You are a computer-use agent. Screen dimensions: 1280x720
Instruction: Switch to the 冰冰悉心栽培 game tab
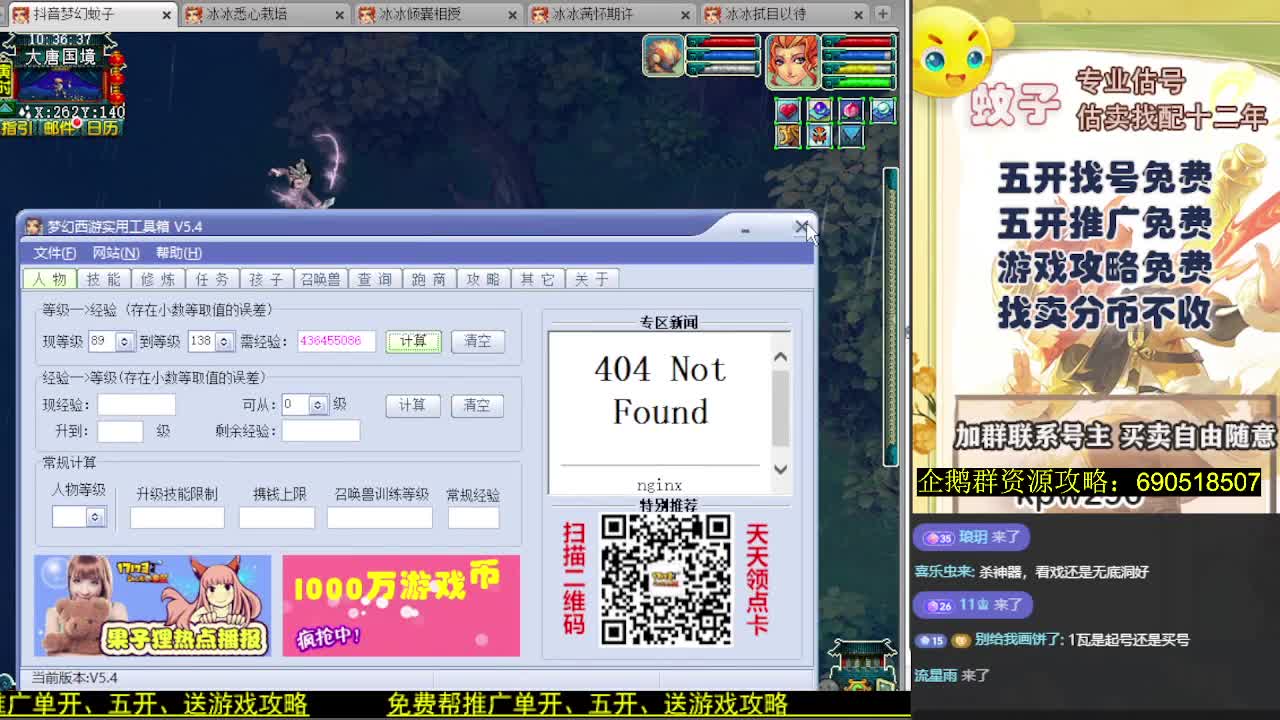tap(246, 14)
